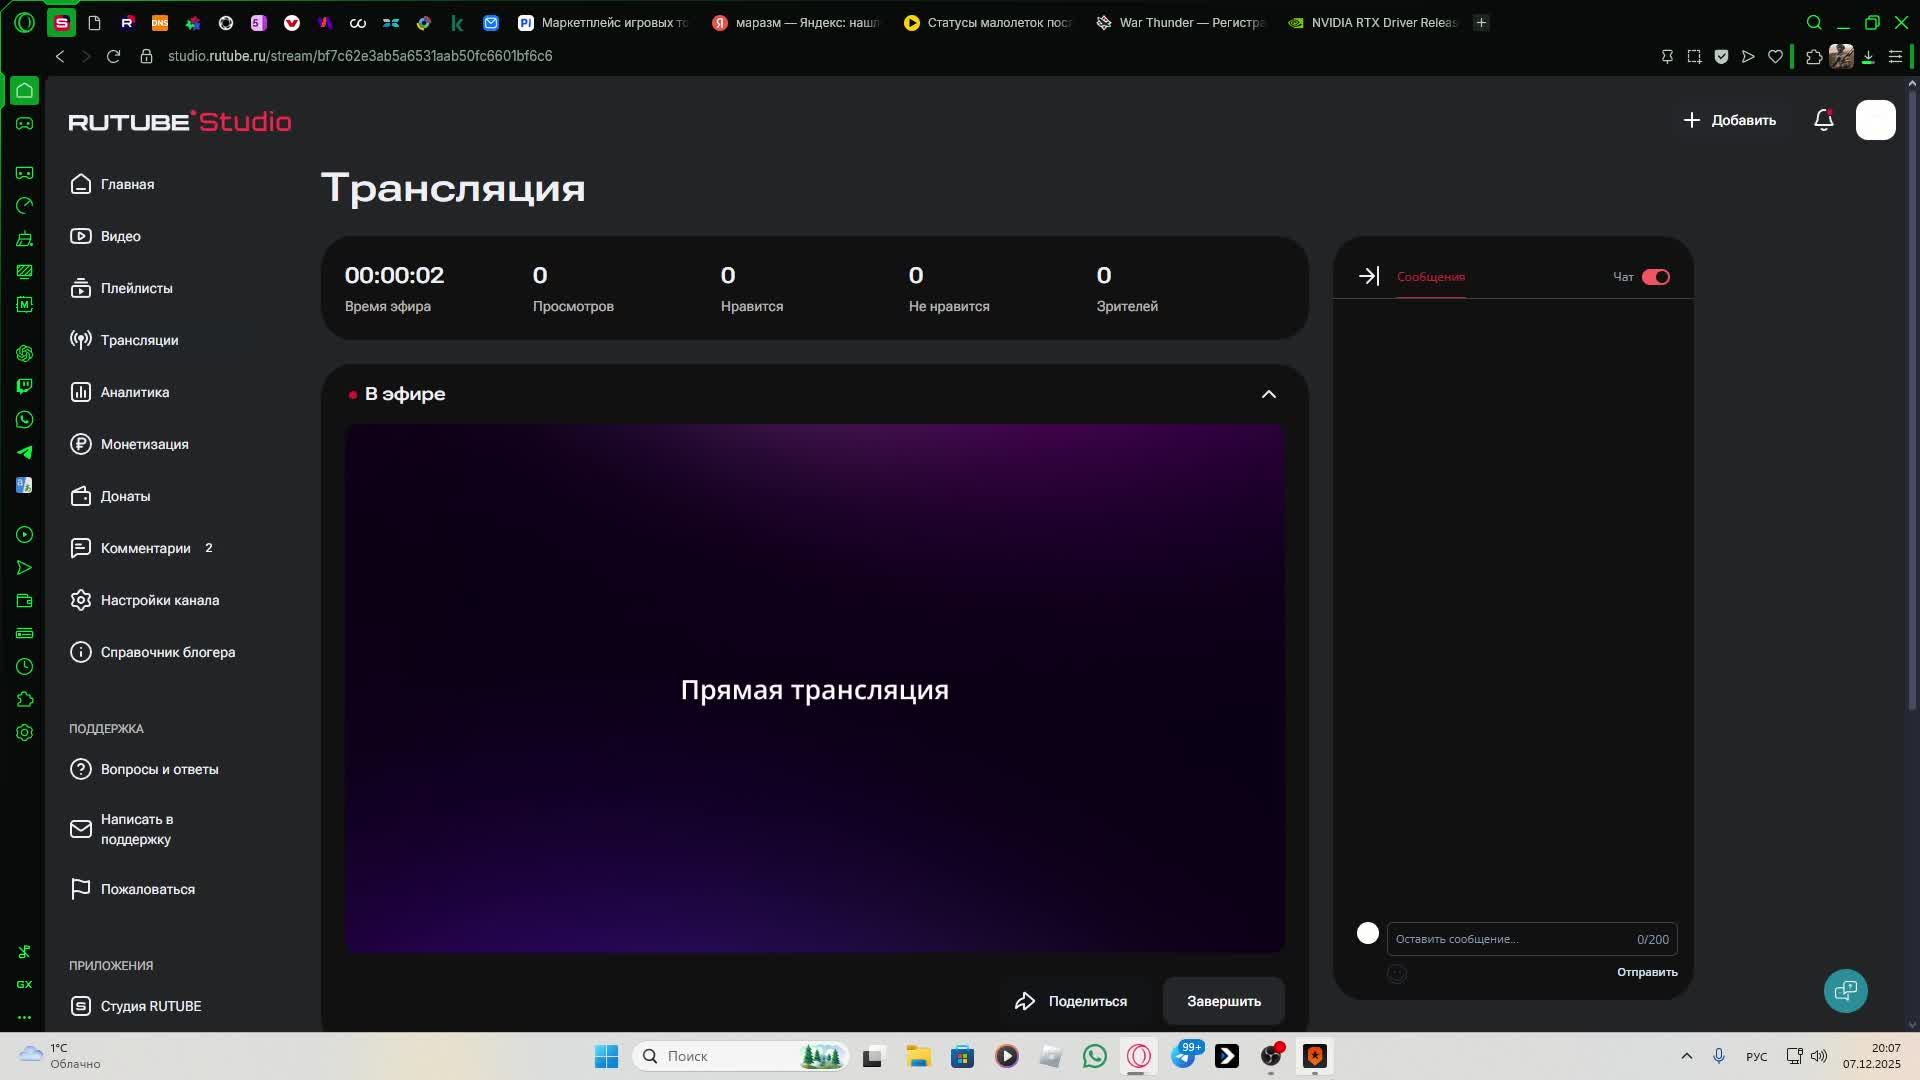Image resolution: width=1920 pixels, height=1080 pixels.
Task: Click the Оставить сообщение input field
Action: click(x=1510, y=939)
